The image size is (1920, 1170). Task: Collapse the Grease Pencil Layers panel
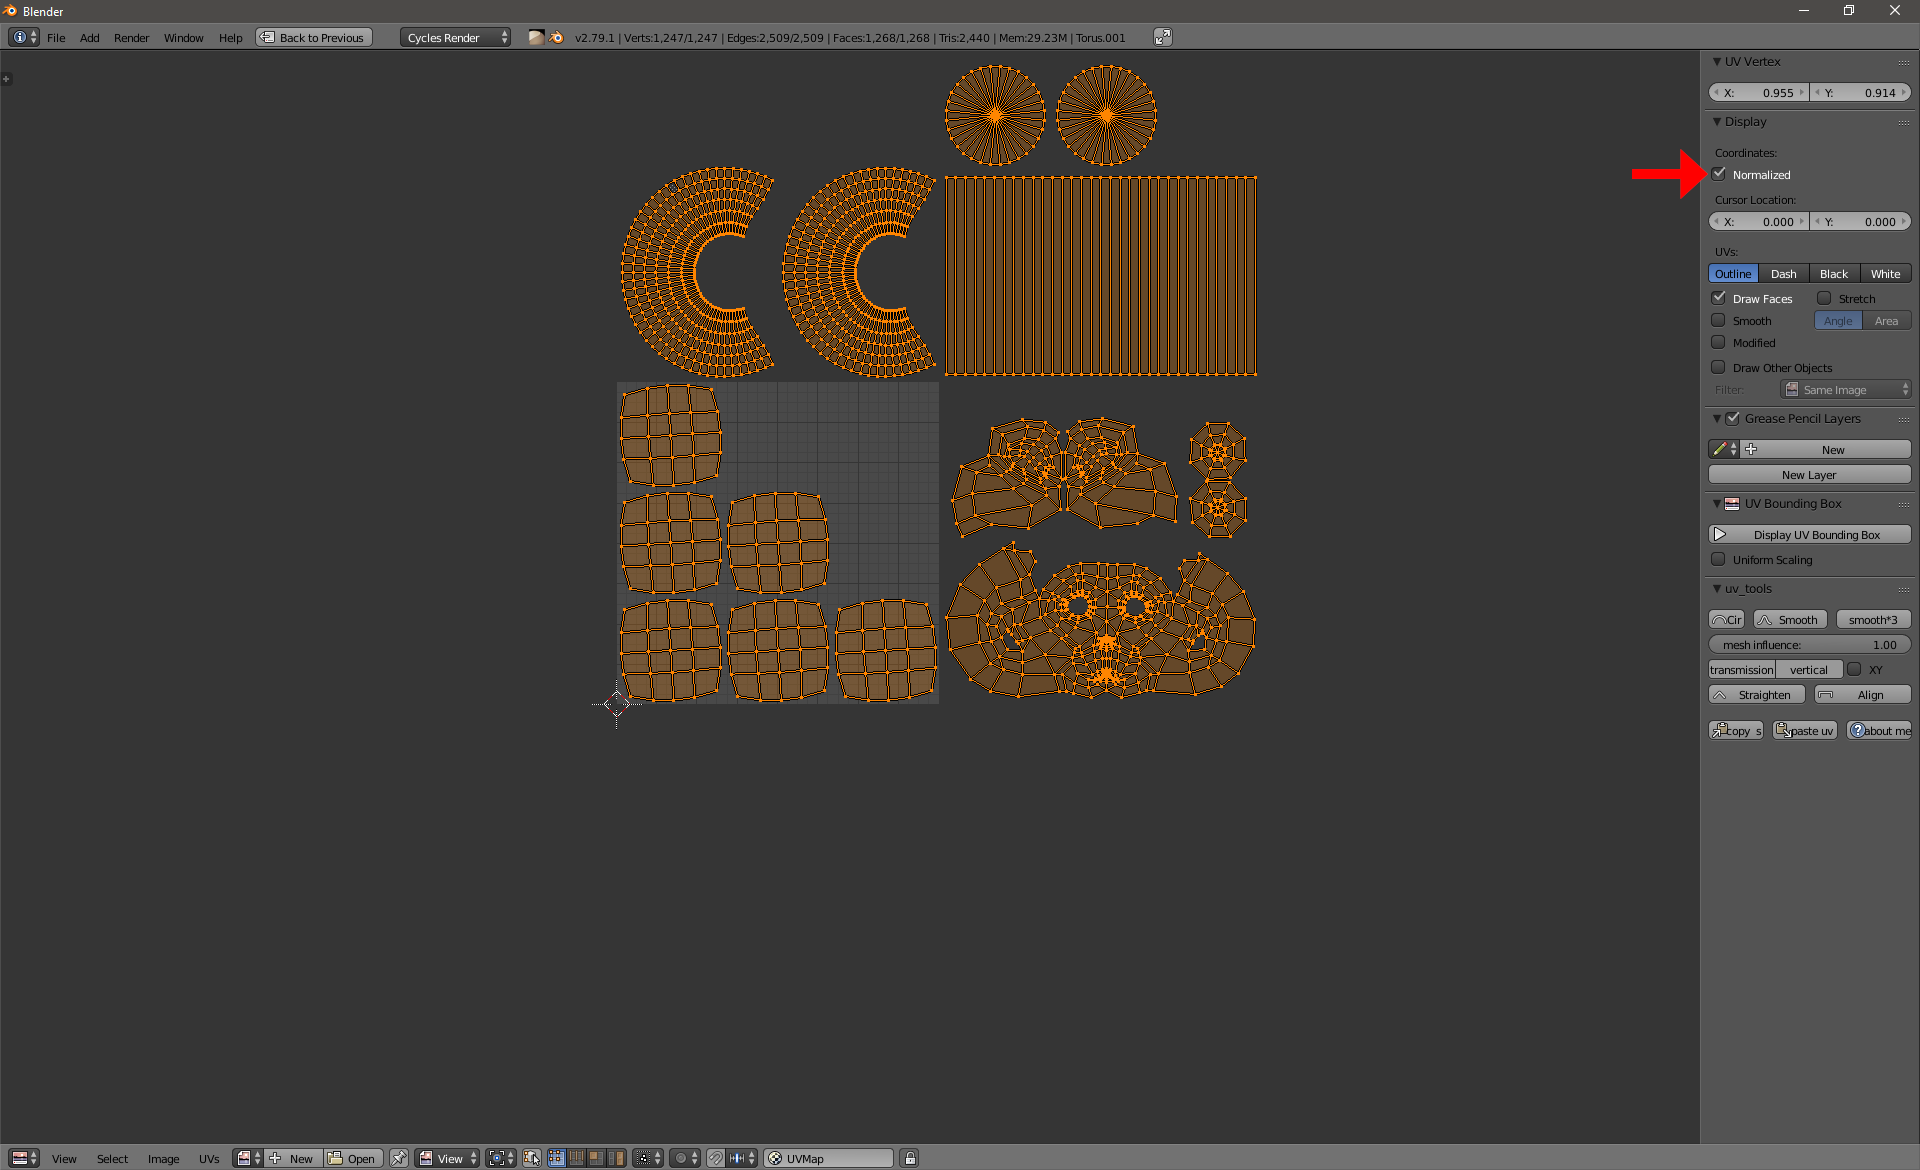click(x=1717, y=419)
